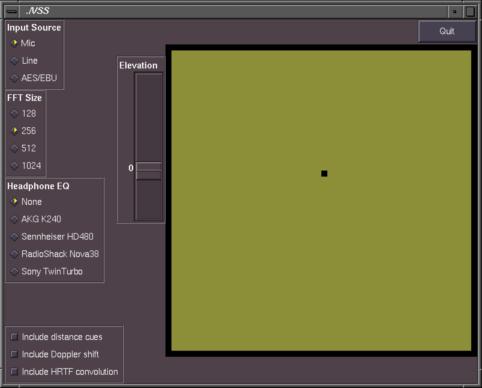Open the window menu in title bar
482x388 pixels.
(12, 12)
